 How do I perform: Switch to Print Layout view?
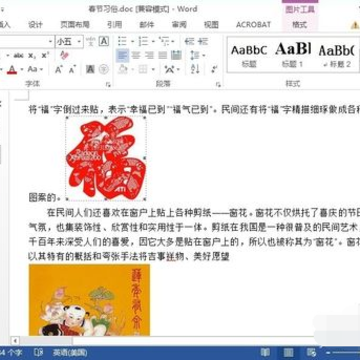(288, 352)
